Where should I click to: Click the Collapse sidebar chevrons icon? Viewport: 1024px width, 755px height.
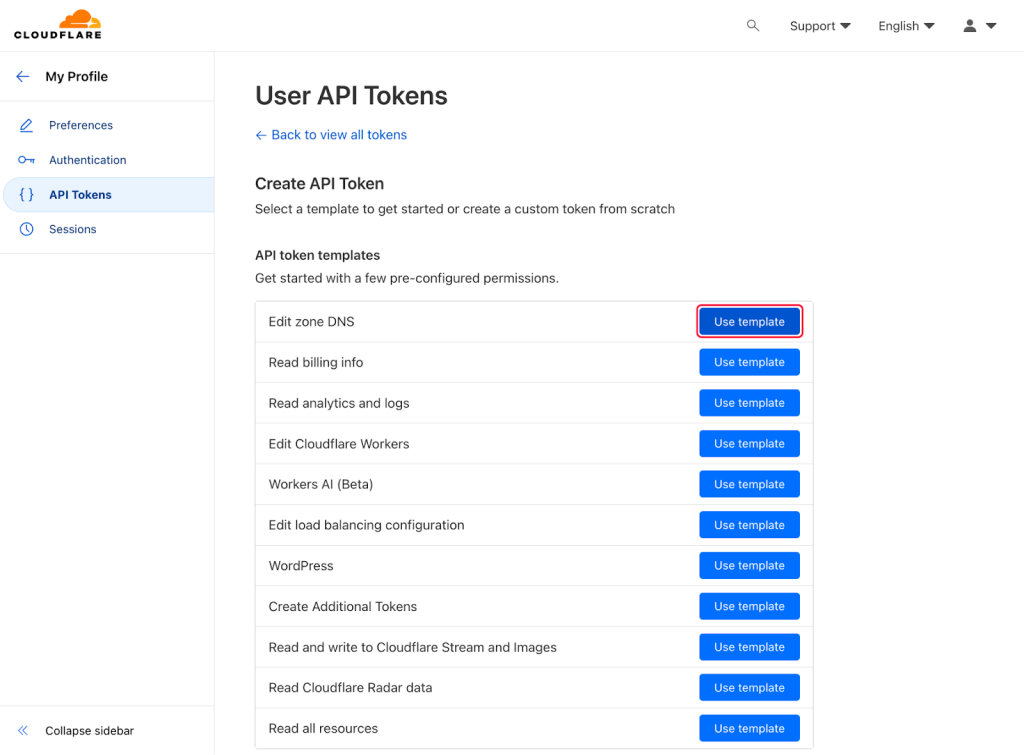coord(23,731)
